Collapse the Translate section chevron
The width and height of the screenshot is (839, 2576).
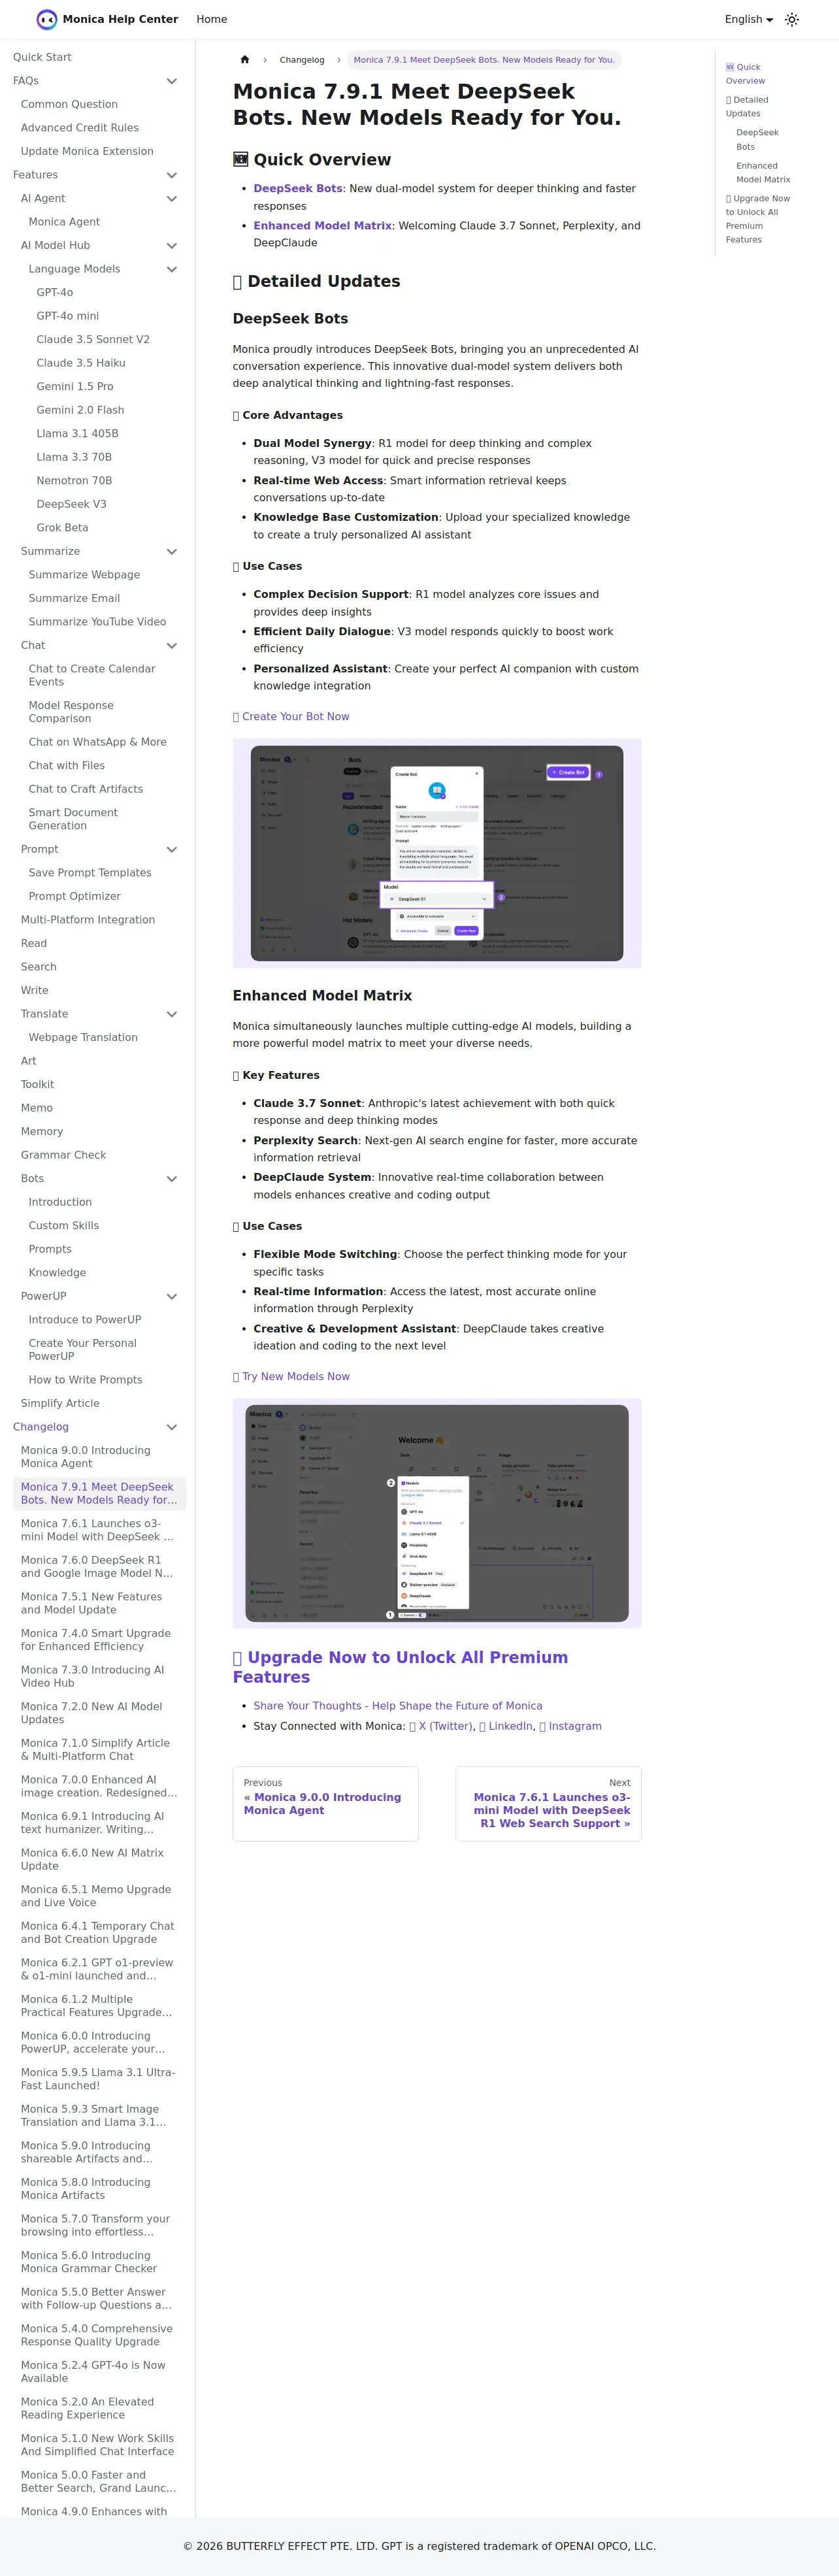point(172,1014)
